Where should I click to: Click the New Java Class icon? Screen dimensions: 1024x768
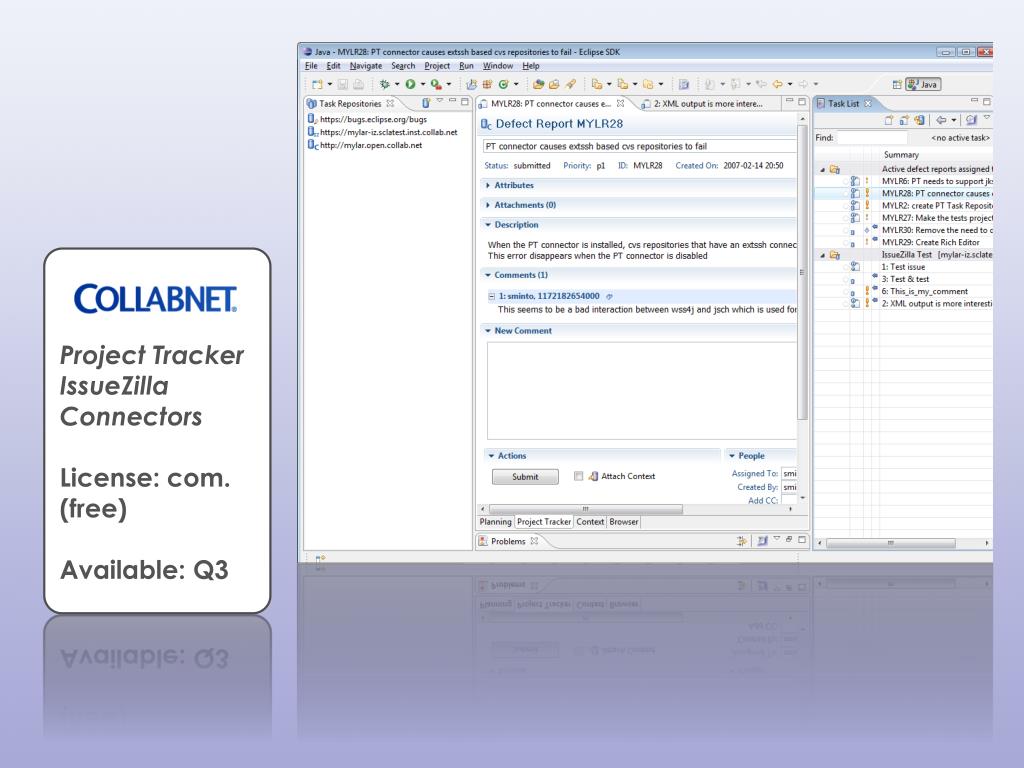coord(504,84)
